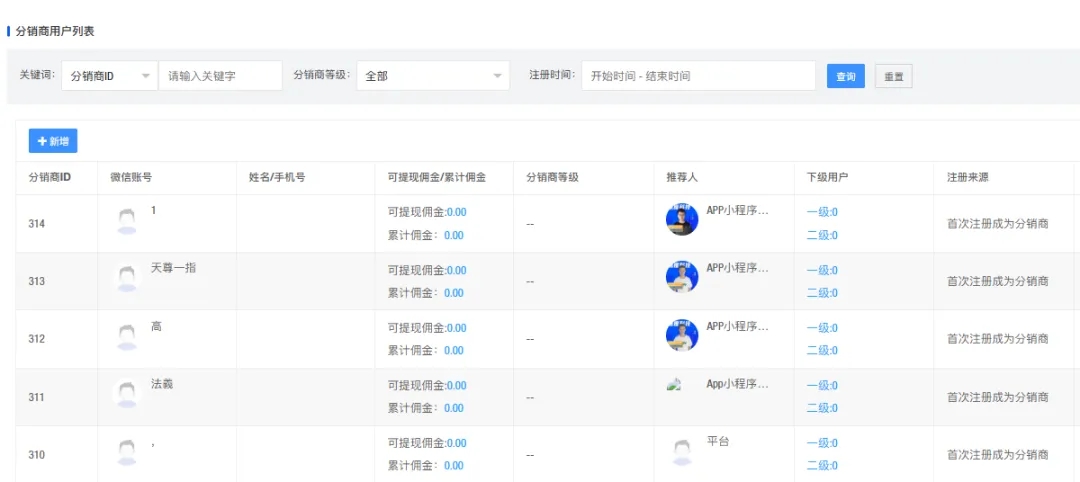Screen dimensions: 1080x482
Task: Click the 平台 referrer avatar in row 310
Action: (x=682, y=452)
